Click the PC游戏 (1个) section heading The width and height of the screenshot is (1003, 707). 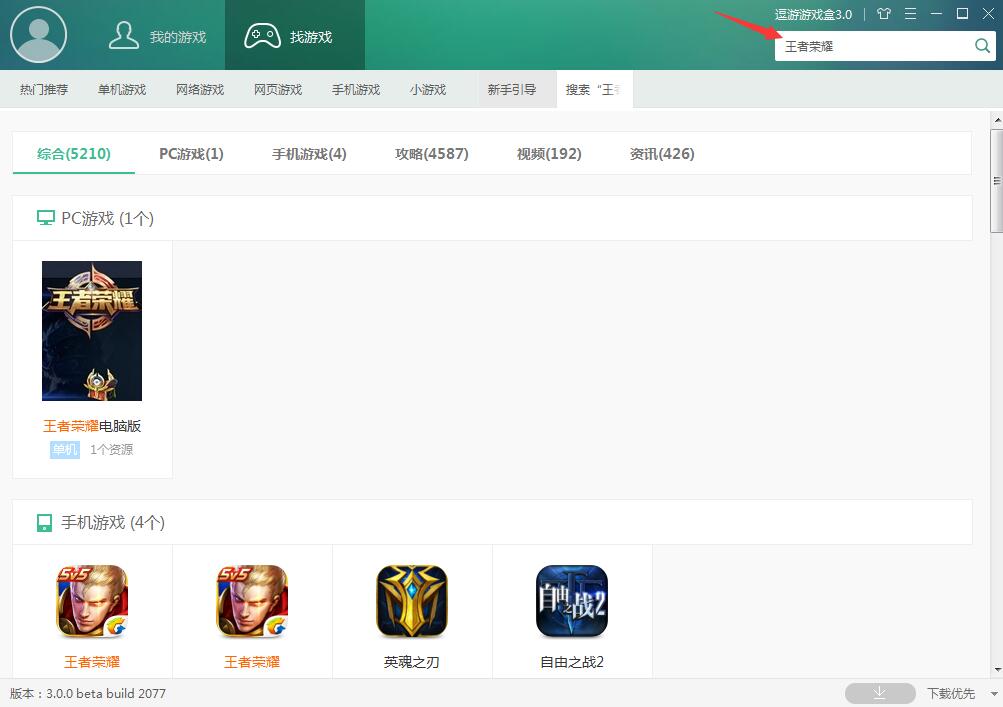[x=107, y=218]
